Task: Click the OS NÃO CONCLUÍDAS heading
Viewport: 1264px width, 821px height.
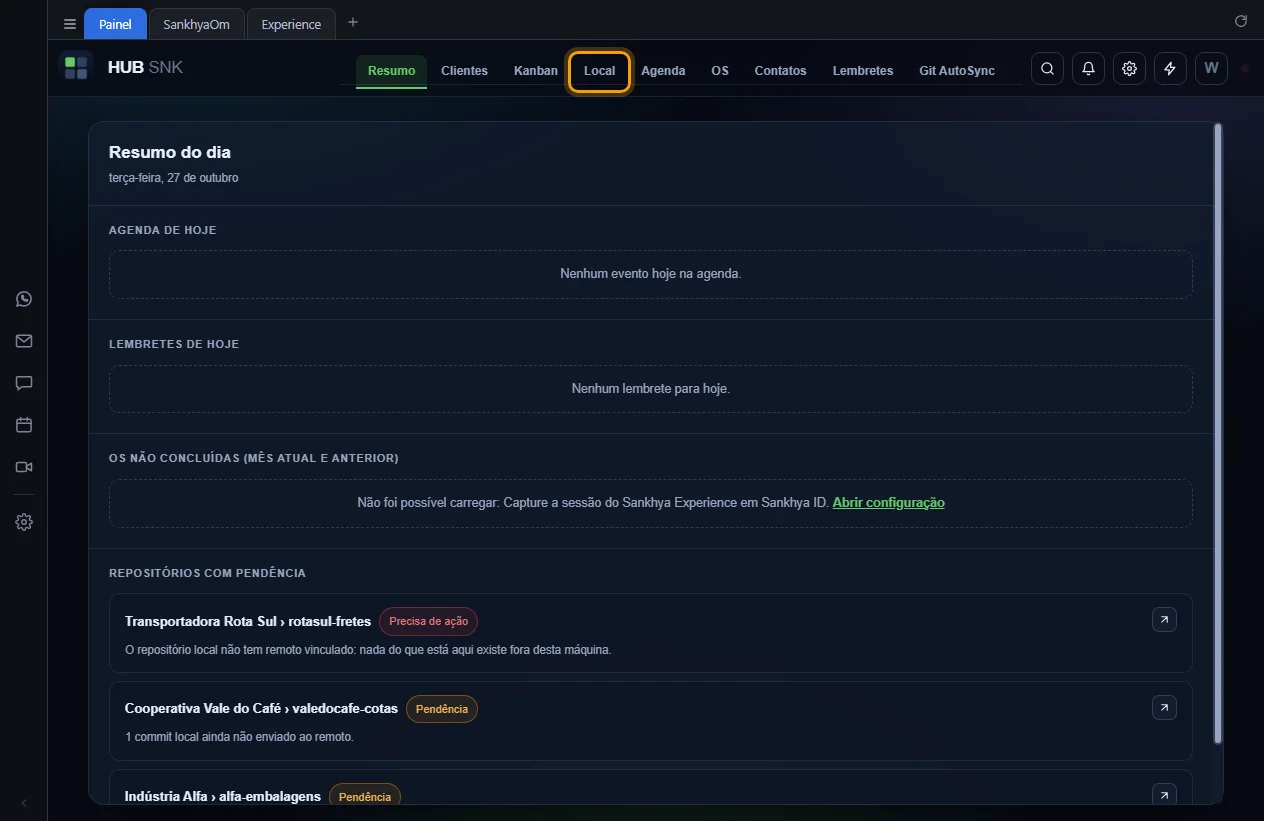Action: coord(254,458)
